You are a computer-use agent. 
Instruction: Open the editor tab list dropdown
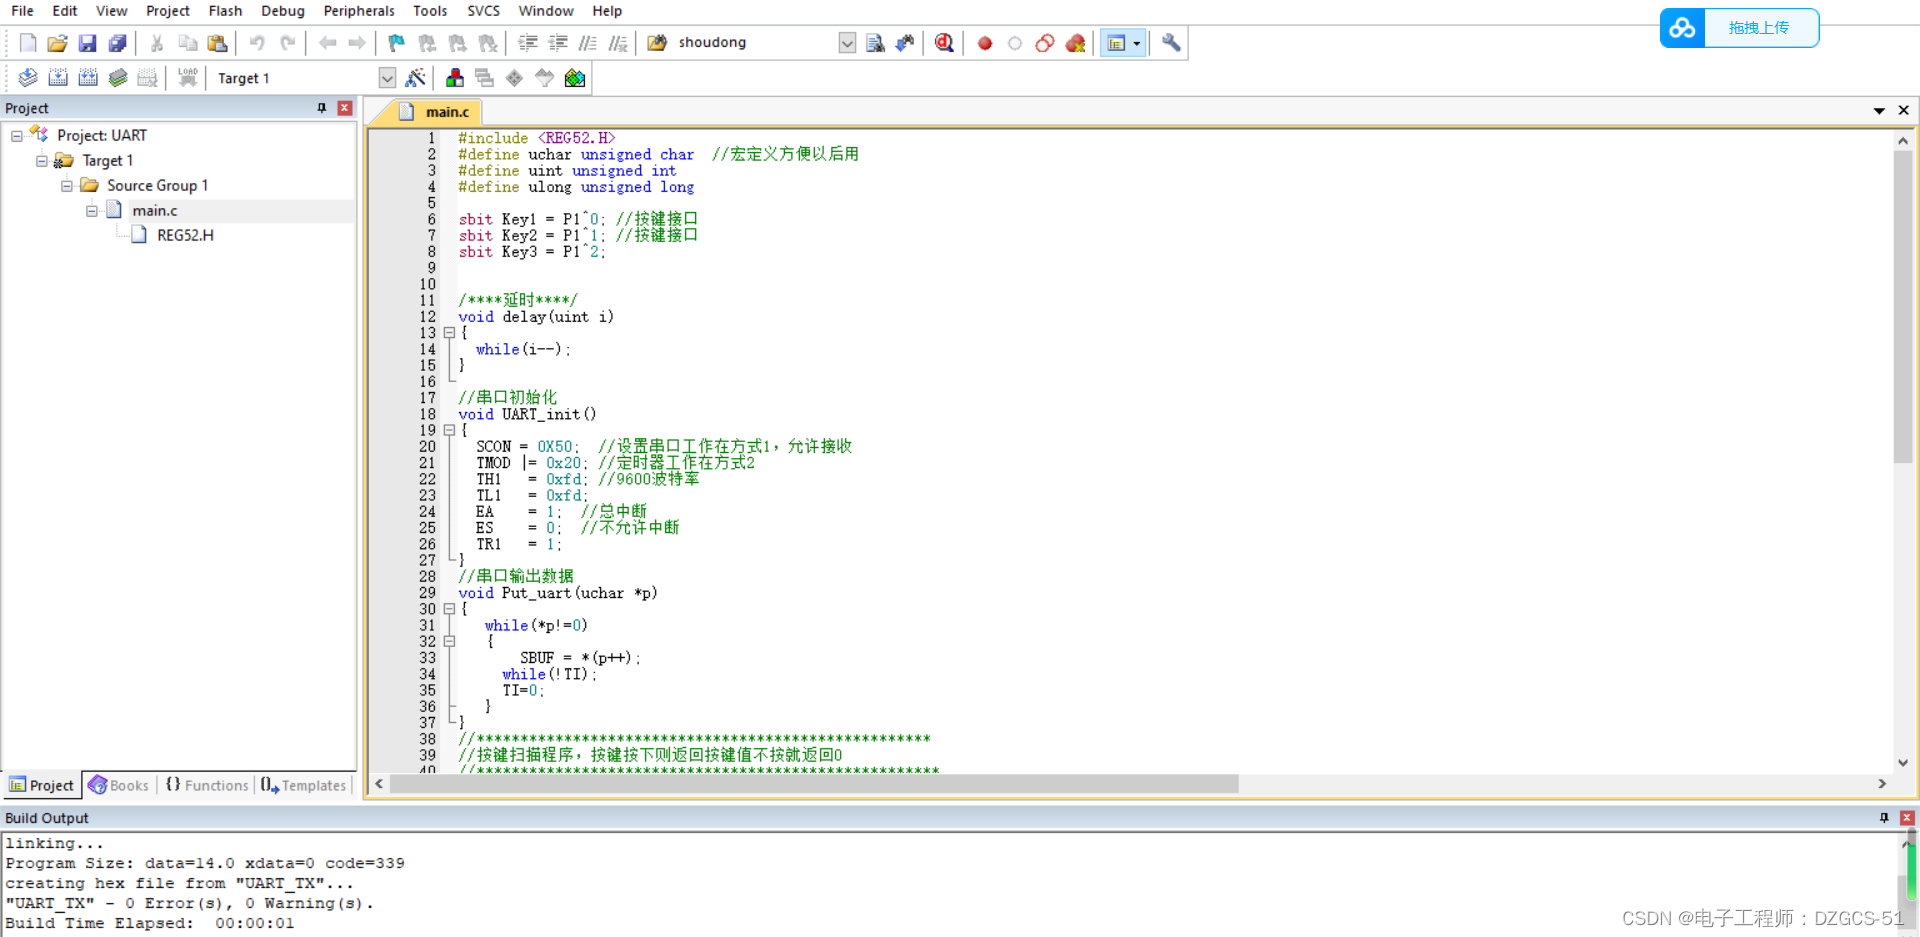coord(1879,111)
